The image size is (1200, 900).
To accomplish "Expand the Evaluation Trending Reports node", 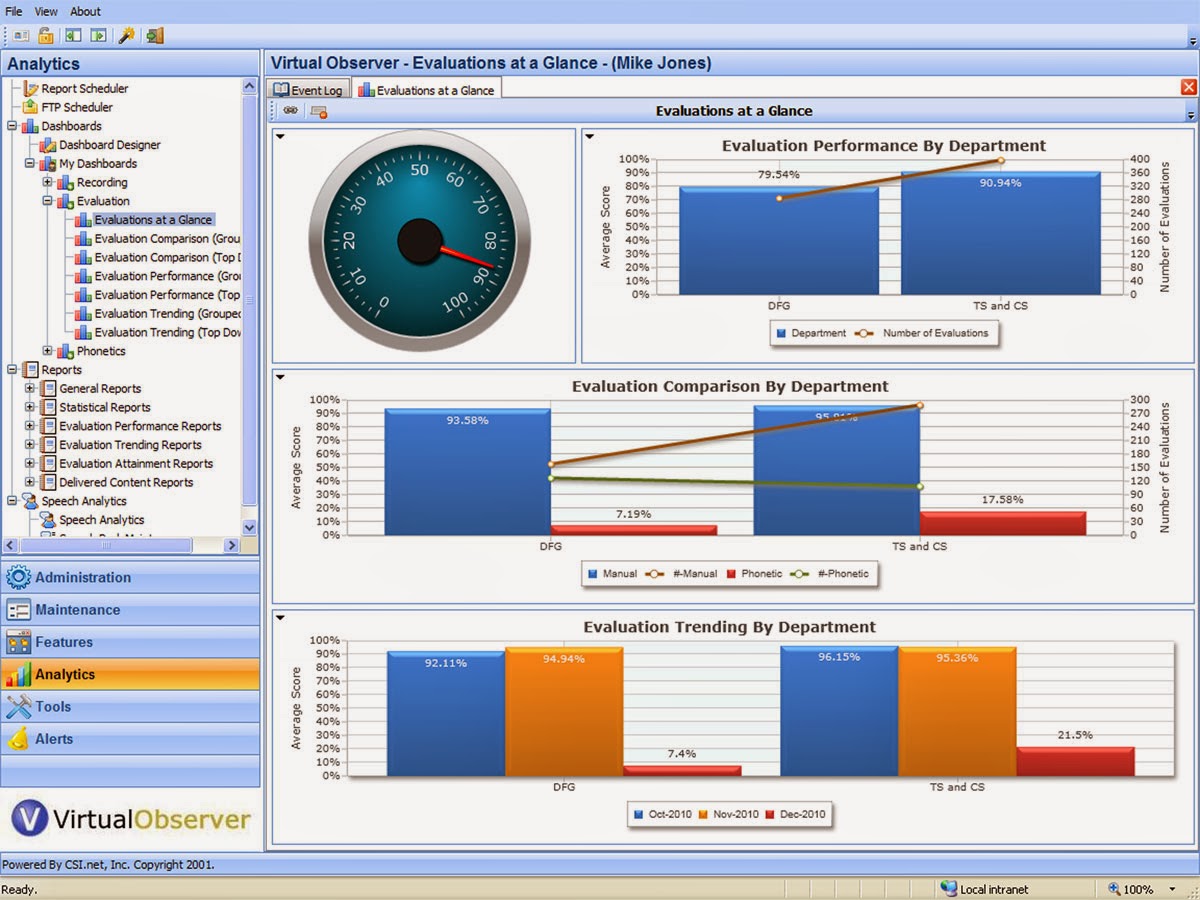I will click(x=30, y=445).
